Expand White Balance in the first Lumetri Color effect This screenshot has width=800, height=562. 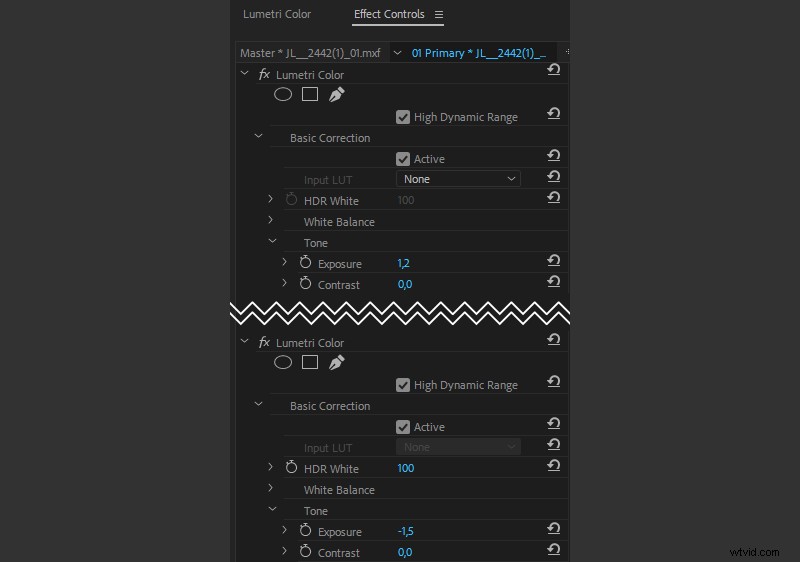[270, 220]
